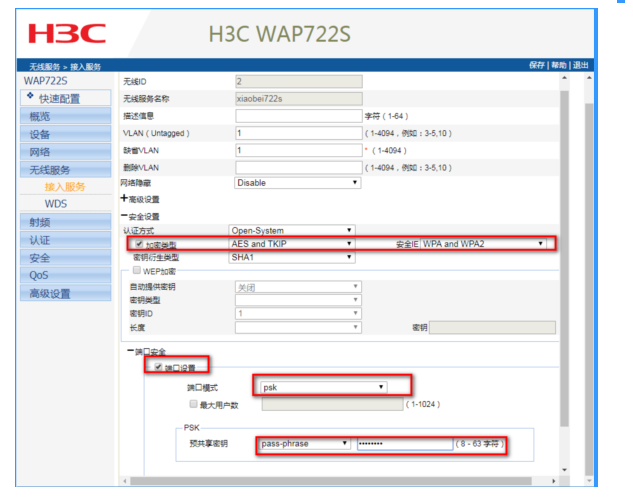Click the inner scrollbar up arrow
The image size is (633, 499).
coord(564,78)
